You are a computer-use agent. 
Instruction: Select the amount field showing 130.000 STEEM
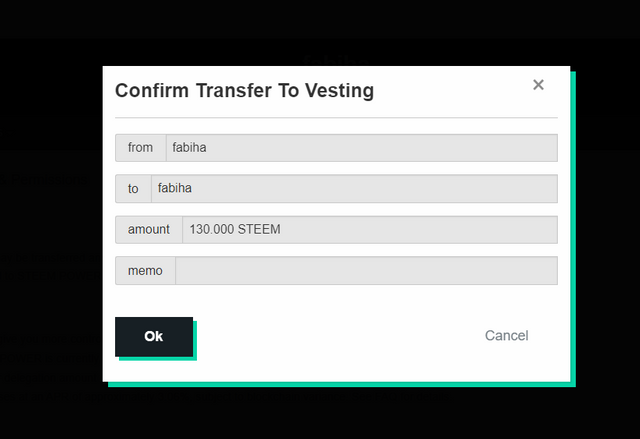coord(370,230)
